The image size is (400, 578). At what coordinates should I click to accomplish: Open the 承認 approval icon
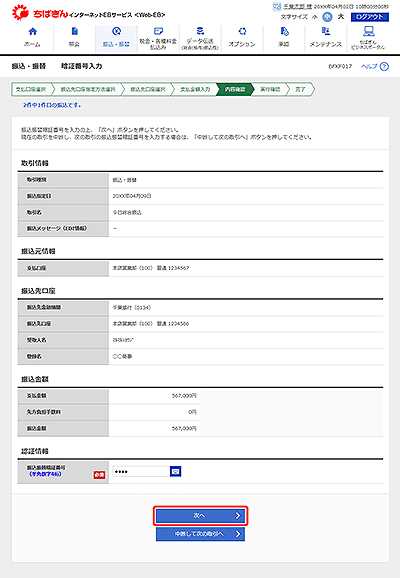click(x=284, y=31)
